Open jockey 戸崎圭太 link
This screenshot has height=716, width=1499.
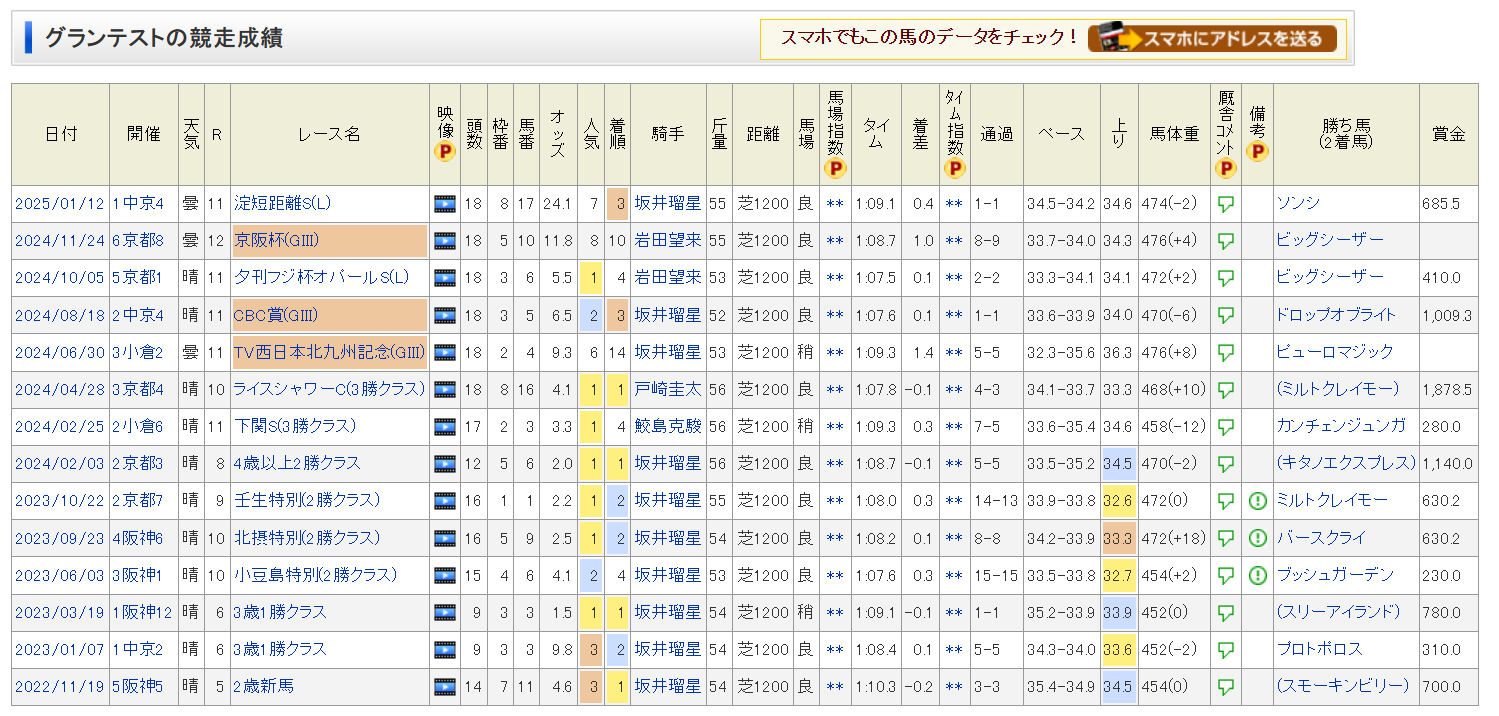pos(667,390)
